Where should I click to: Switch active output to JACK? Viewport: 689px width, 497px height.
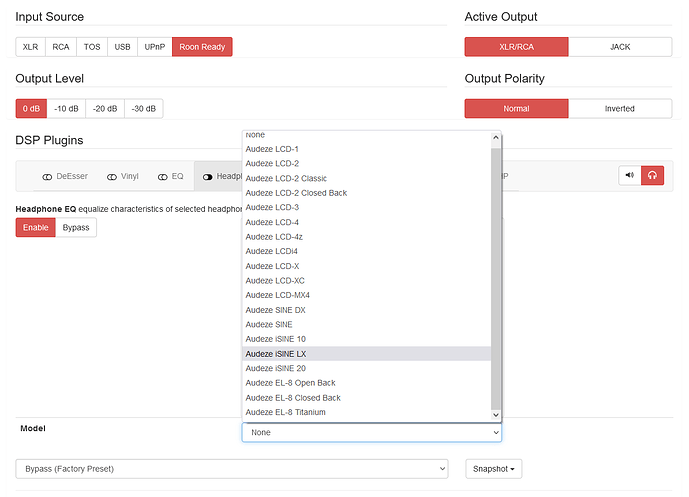pos(620,47)
